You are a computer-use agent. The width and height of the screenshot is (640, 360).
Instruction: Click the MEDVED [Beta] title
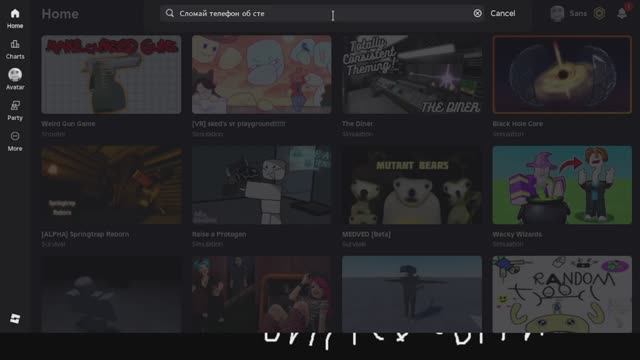[366, 234]
